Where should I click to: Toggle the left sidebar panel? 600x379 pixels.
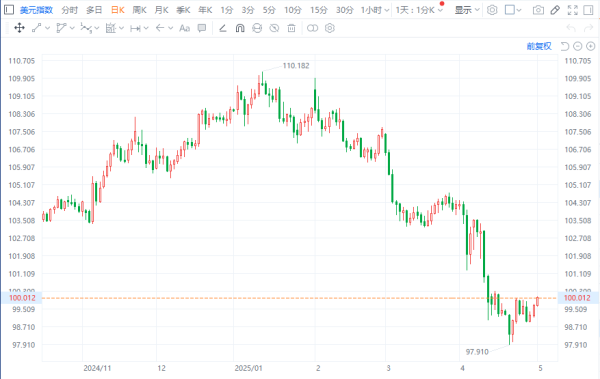[x=9, y=10]
